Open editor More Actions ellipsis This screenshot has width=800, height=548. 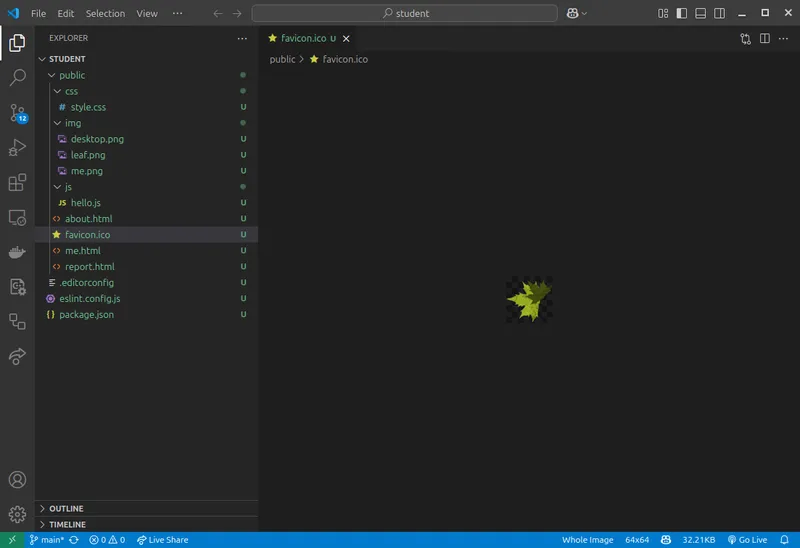pos(783,39)
